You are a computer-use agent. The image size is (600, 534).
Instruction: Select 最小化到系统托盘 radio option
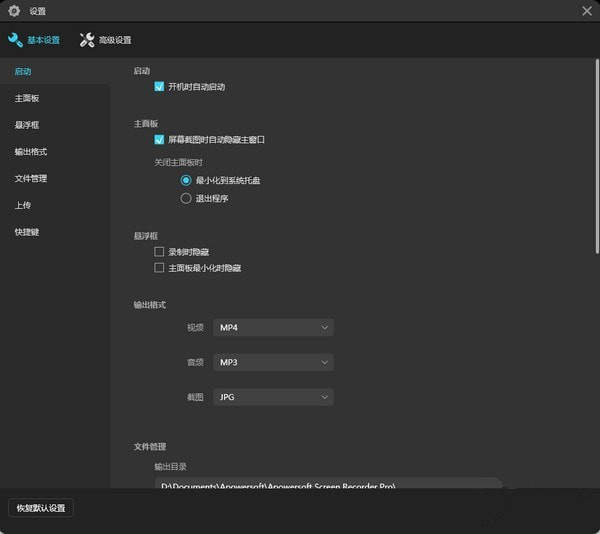tap(186, 180)
